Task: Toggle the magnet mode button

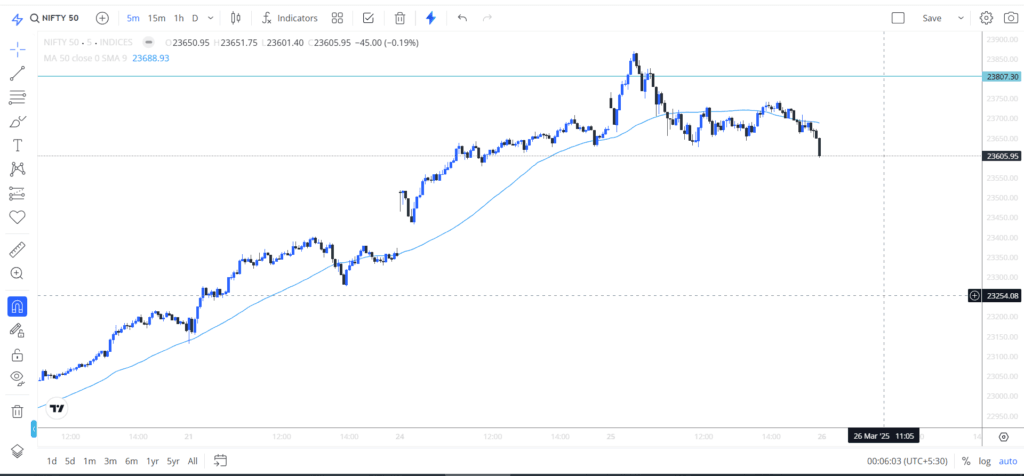Action: 18,306
